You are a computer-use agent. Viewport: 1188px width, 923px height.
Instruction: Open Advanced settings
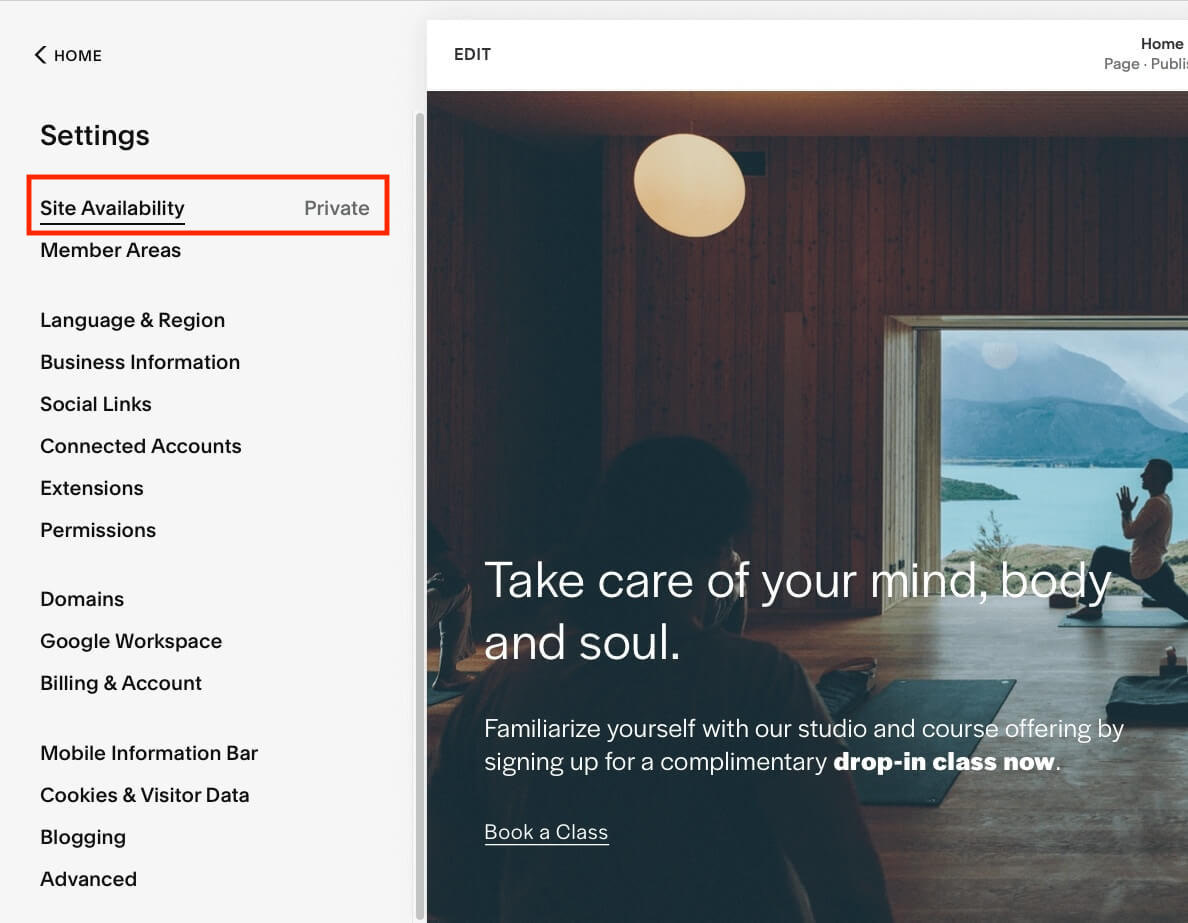pyautogui.click(x=88, y=879)
